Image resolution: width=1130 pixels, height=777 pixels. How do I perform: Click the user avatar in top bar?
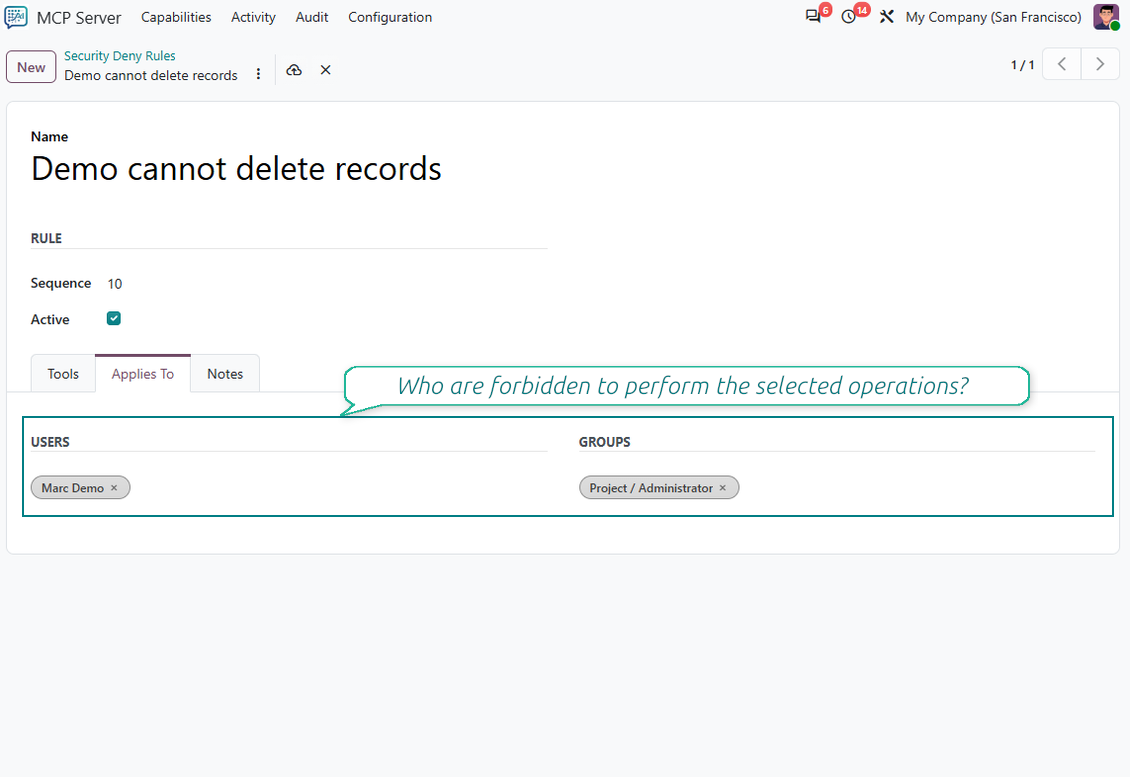(1105, 17)
